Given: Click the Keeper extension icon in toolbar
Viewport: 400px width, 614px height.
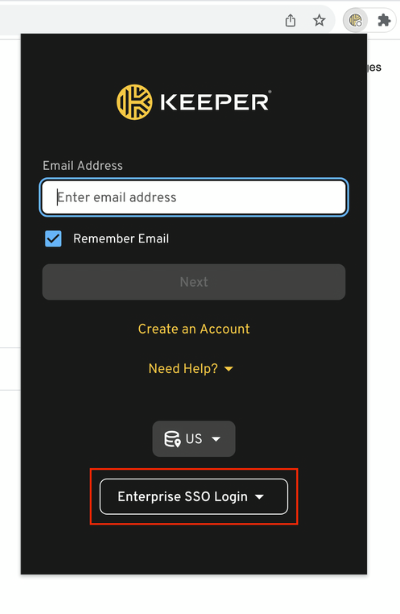Looking at the screenshot, I should click(355, 20).
